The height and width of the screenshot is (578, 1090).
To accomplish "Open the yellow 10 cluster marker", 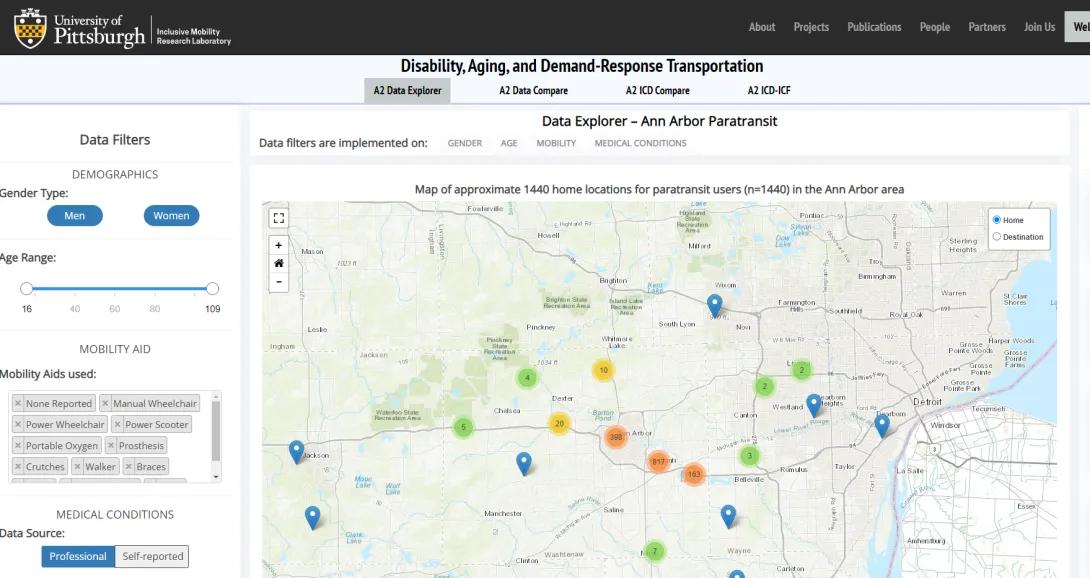I will [x=603, y=370].
